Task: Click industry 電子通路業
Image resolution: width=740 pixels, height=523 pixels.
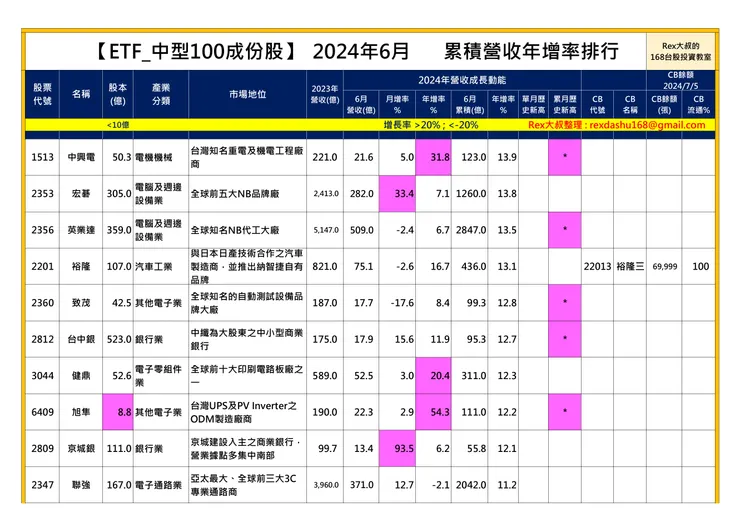Action: (159, 485)
